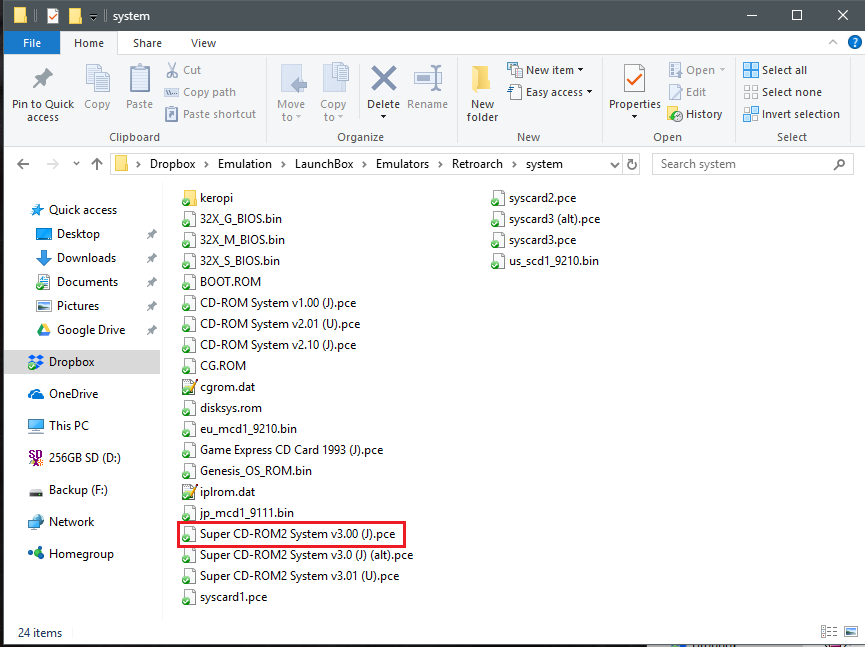Expand the address bar history dropdown
This screenshot has height=647, width=865.
pyautogui.click(x=615, y=164)
